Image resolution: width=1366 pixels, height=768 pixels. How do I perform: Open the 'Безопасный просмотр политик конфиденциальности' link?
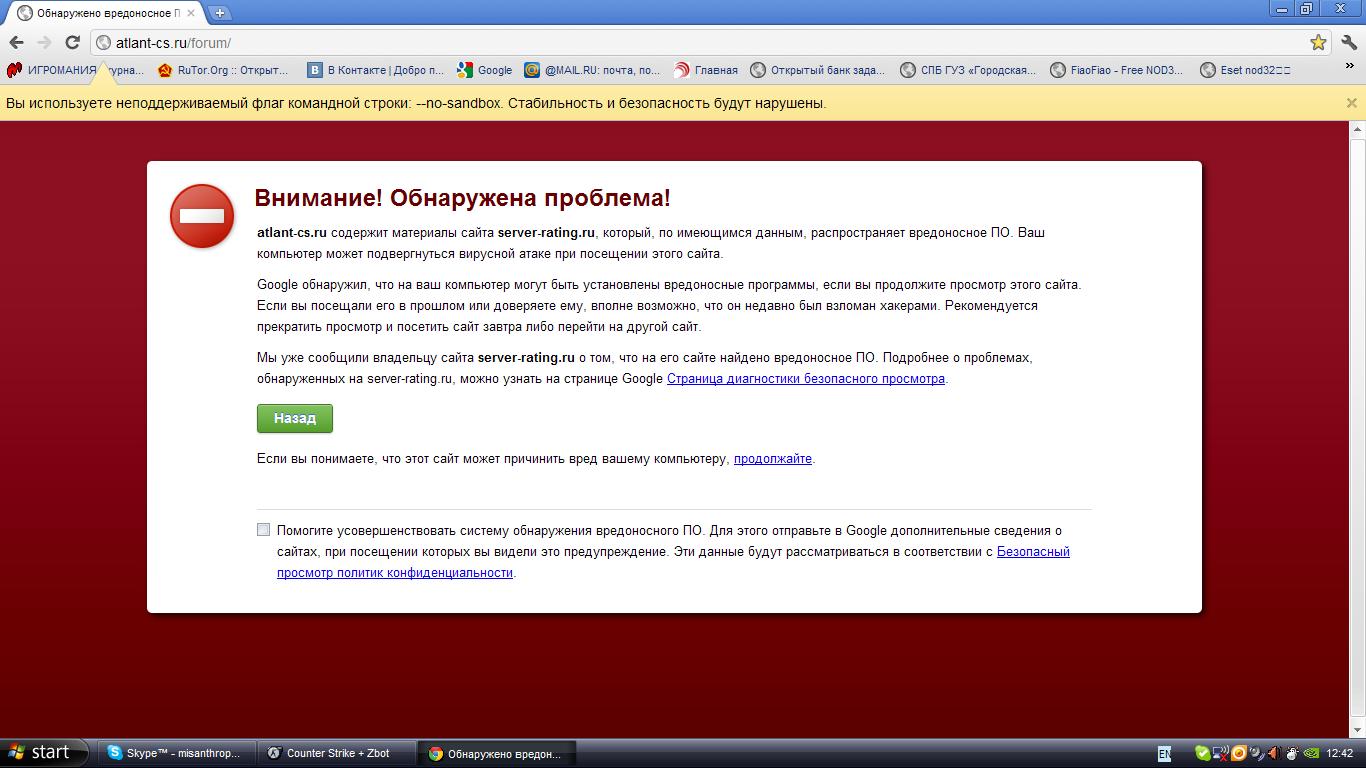673,562
